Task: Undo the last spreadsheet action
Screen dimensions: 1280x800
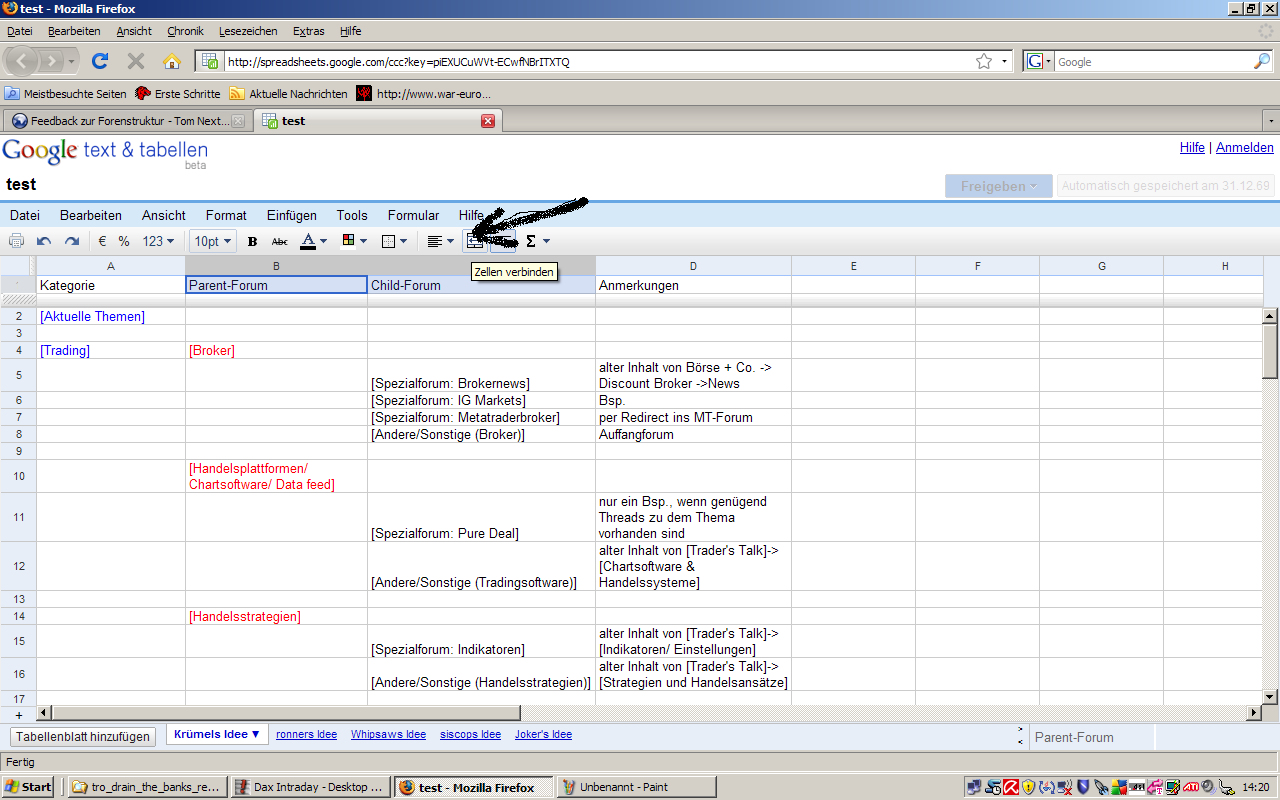Action: pyautogui.click(x=44, y=241)
